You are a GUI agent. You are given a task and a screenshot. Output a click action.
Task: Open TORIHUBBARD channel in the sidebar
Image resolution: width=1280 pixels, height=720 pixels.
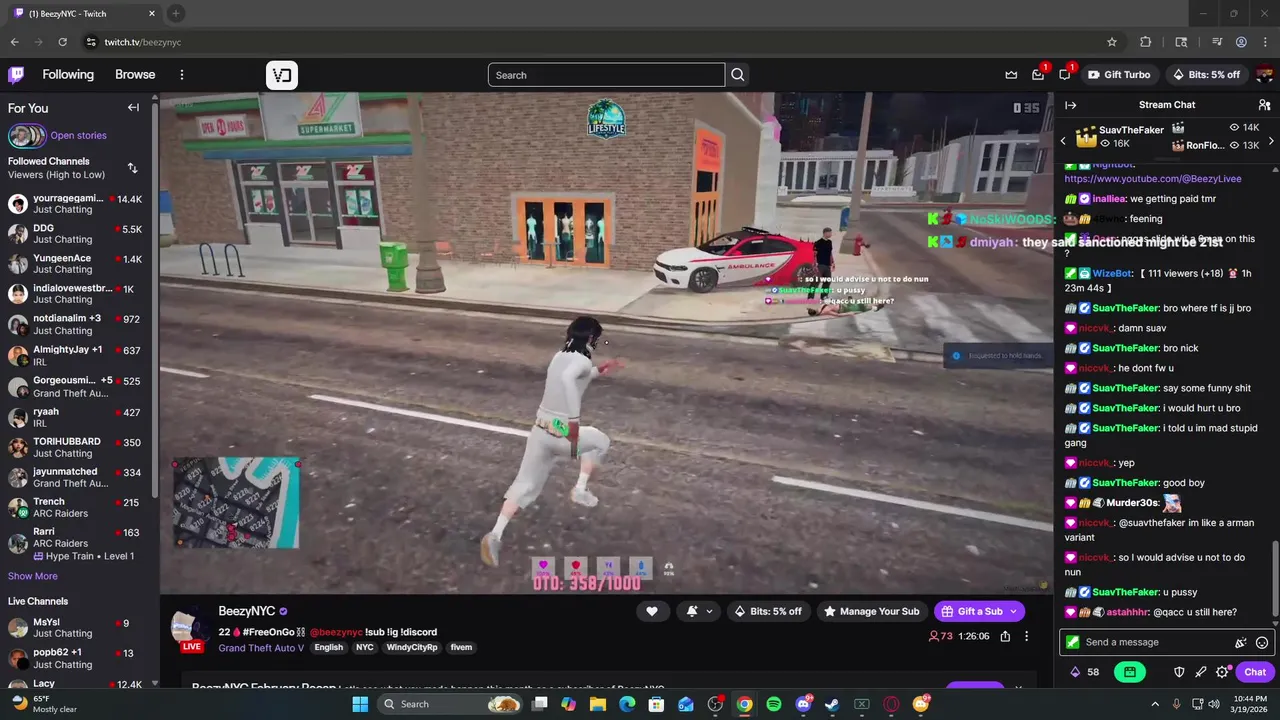pos(76,447)
